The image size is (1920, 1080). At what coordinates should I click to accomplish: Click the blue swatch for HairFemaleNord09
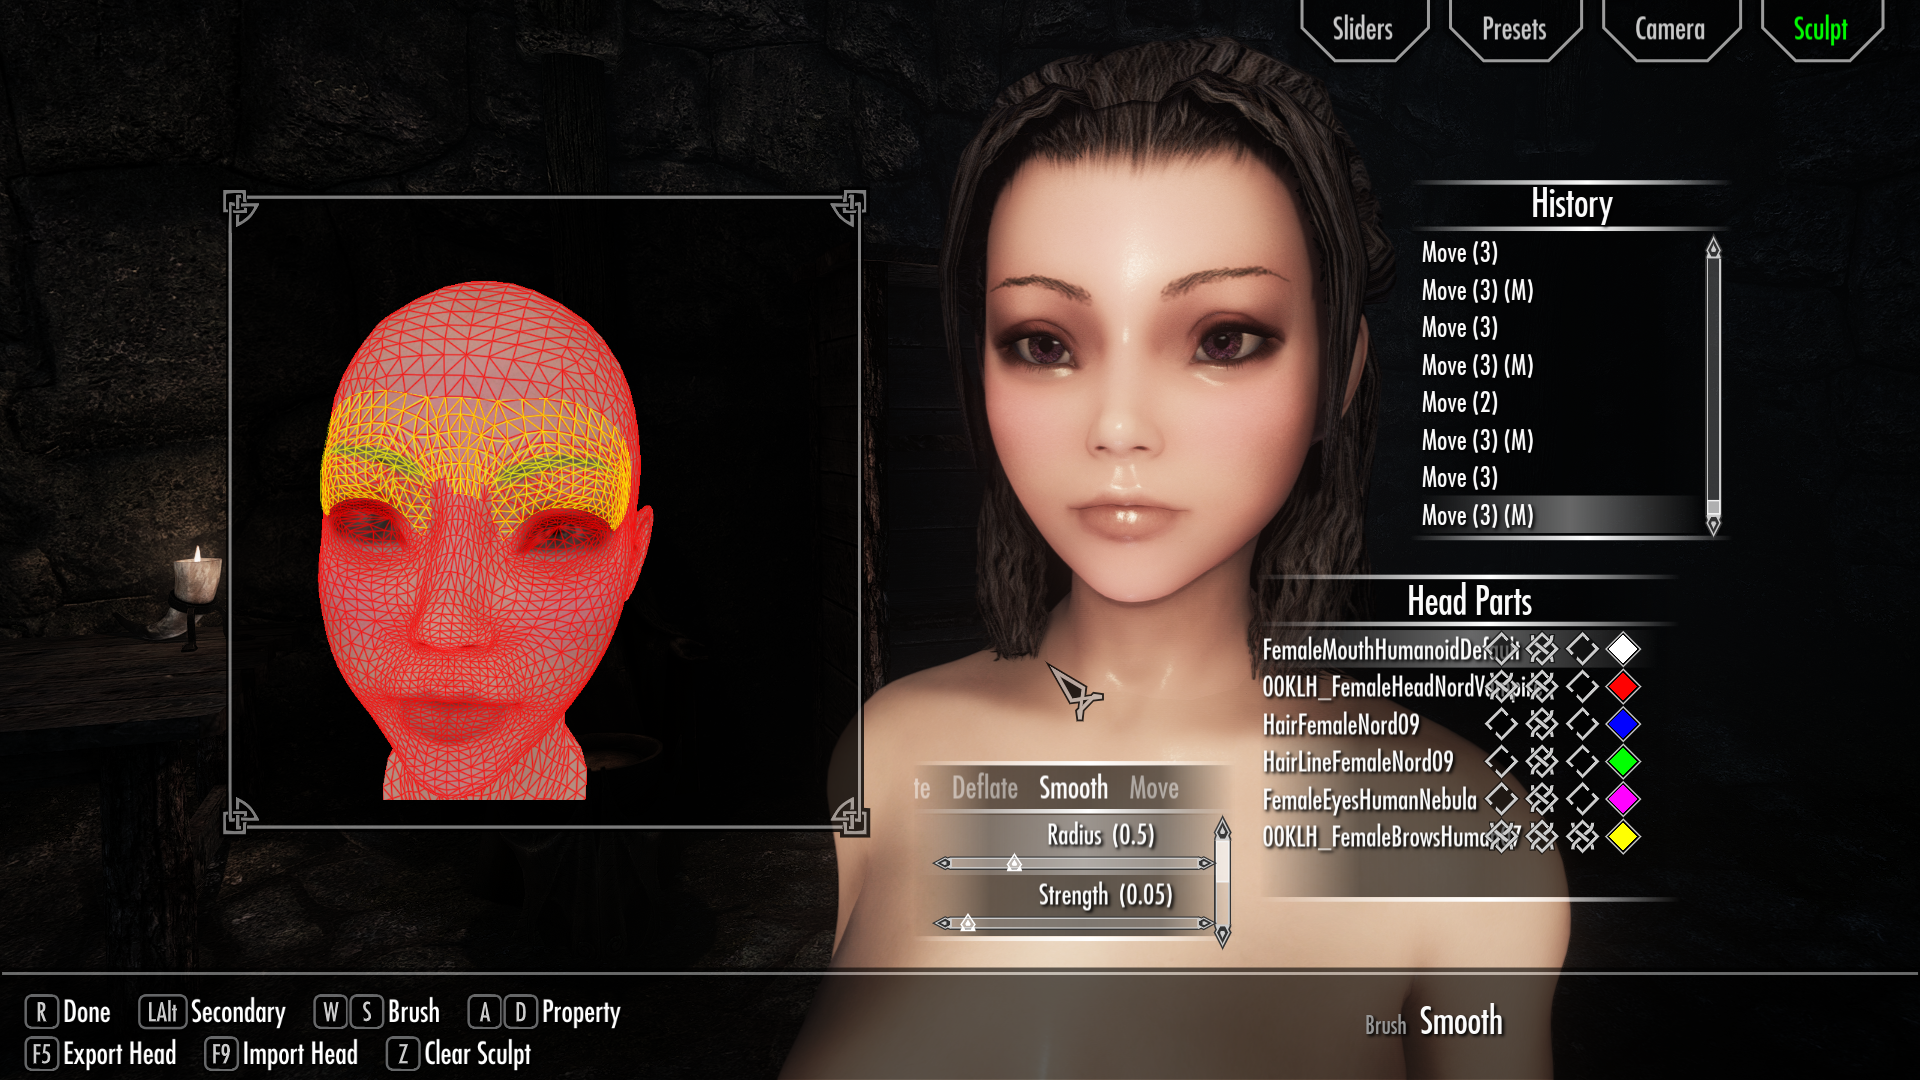pos(1623,724)
